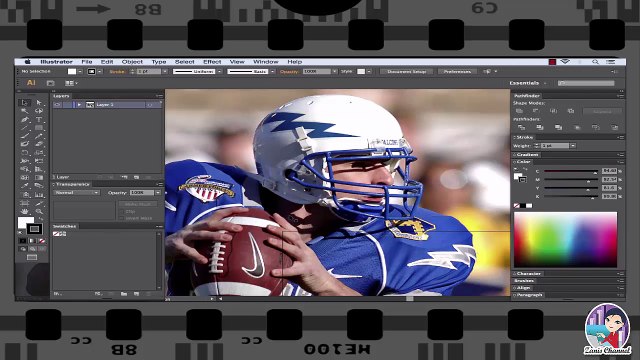Screen dimensions: 640x360
Task: Select the Mesh tool
Action: (x=24, y=178)
